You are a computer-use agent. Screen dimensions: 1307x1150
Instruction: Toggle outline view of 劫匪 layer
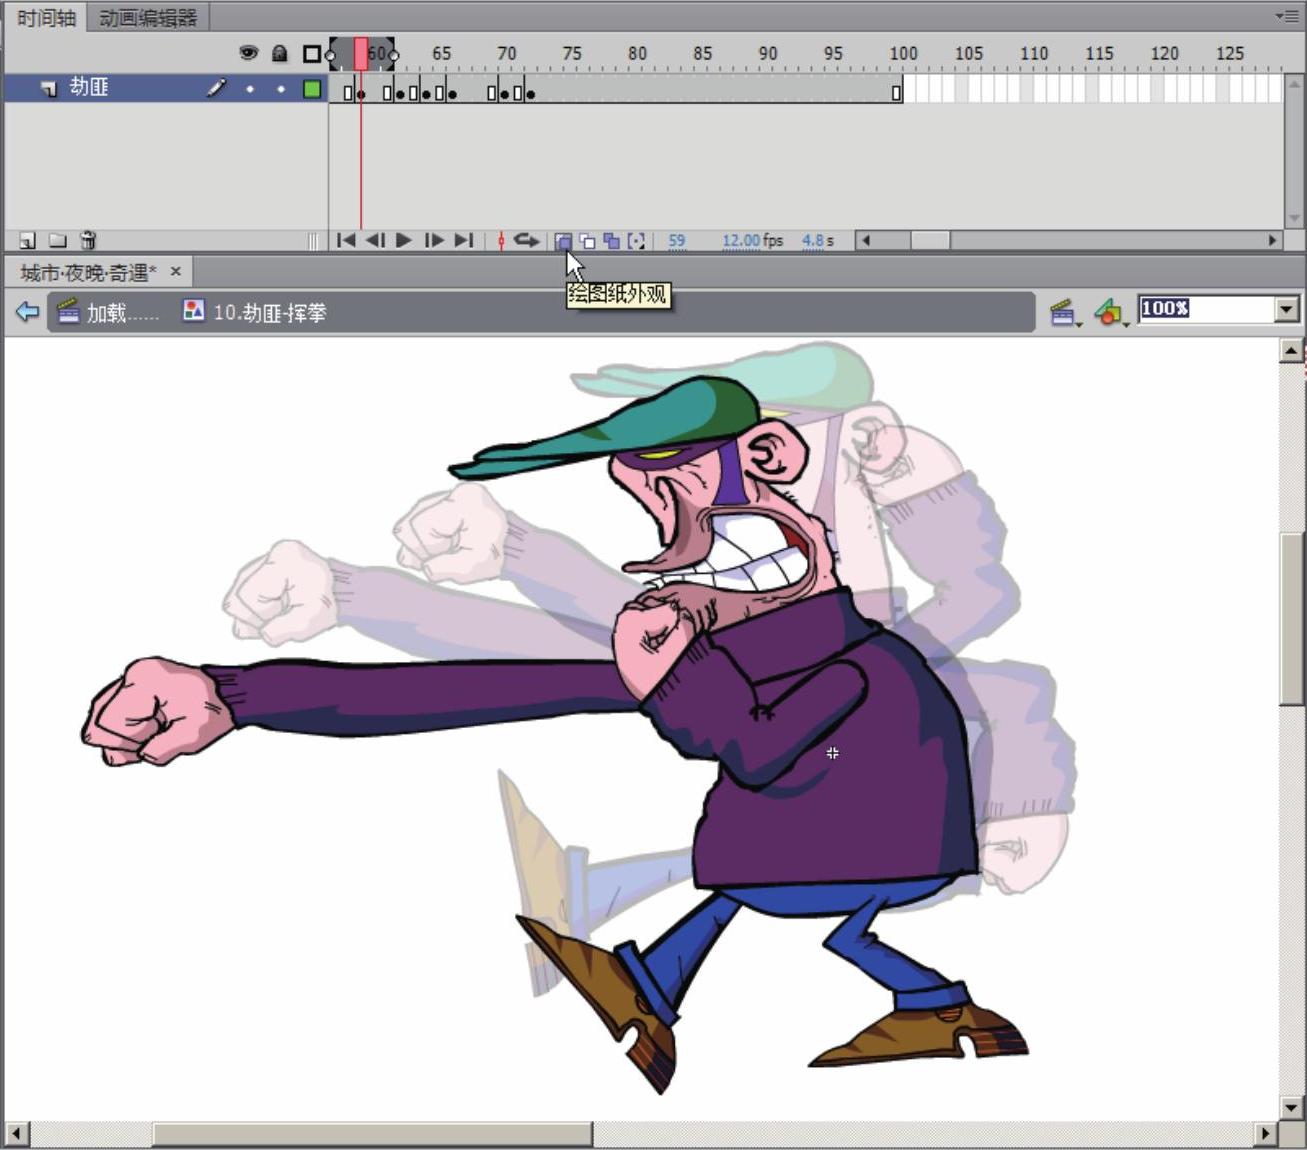(312, 89)
